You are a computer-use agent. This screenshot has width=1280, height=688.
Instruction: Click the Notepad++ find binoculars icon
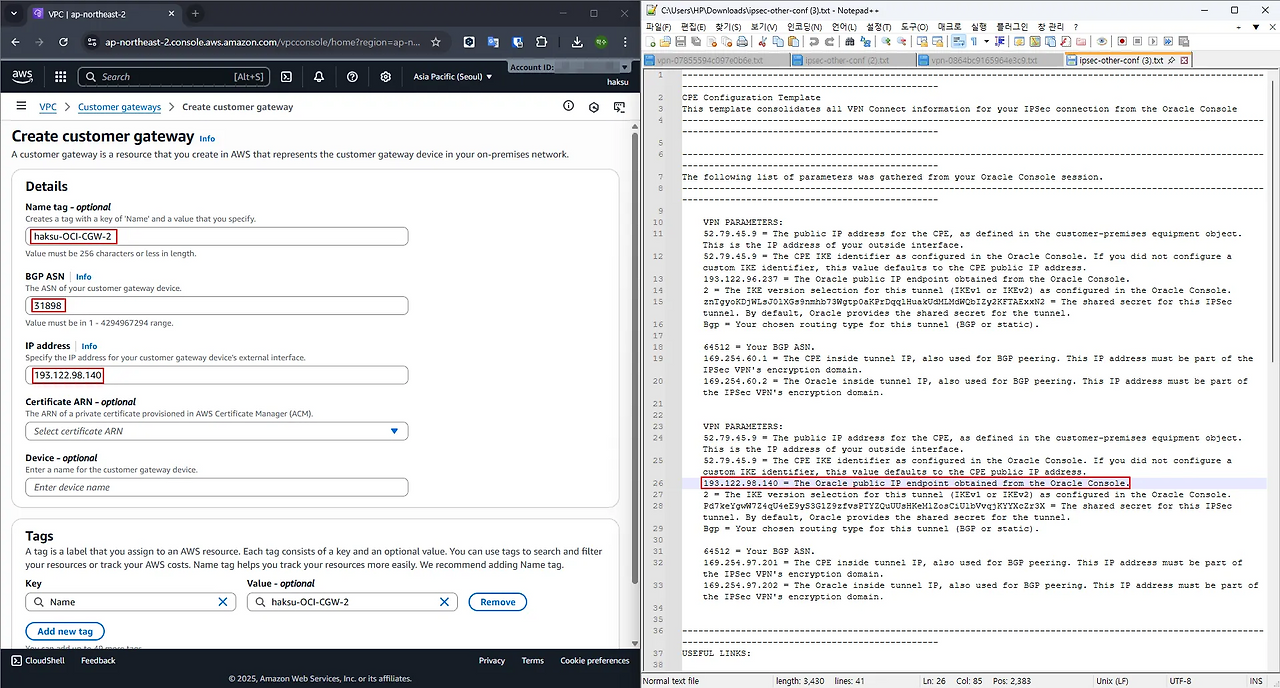point(849,42)
